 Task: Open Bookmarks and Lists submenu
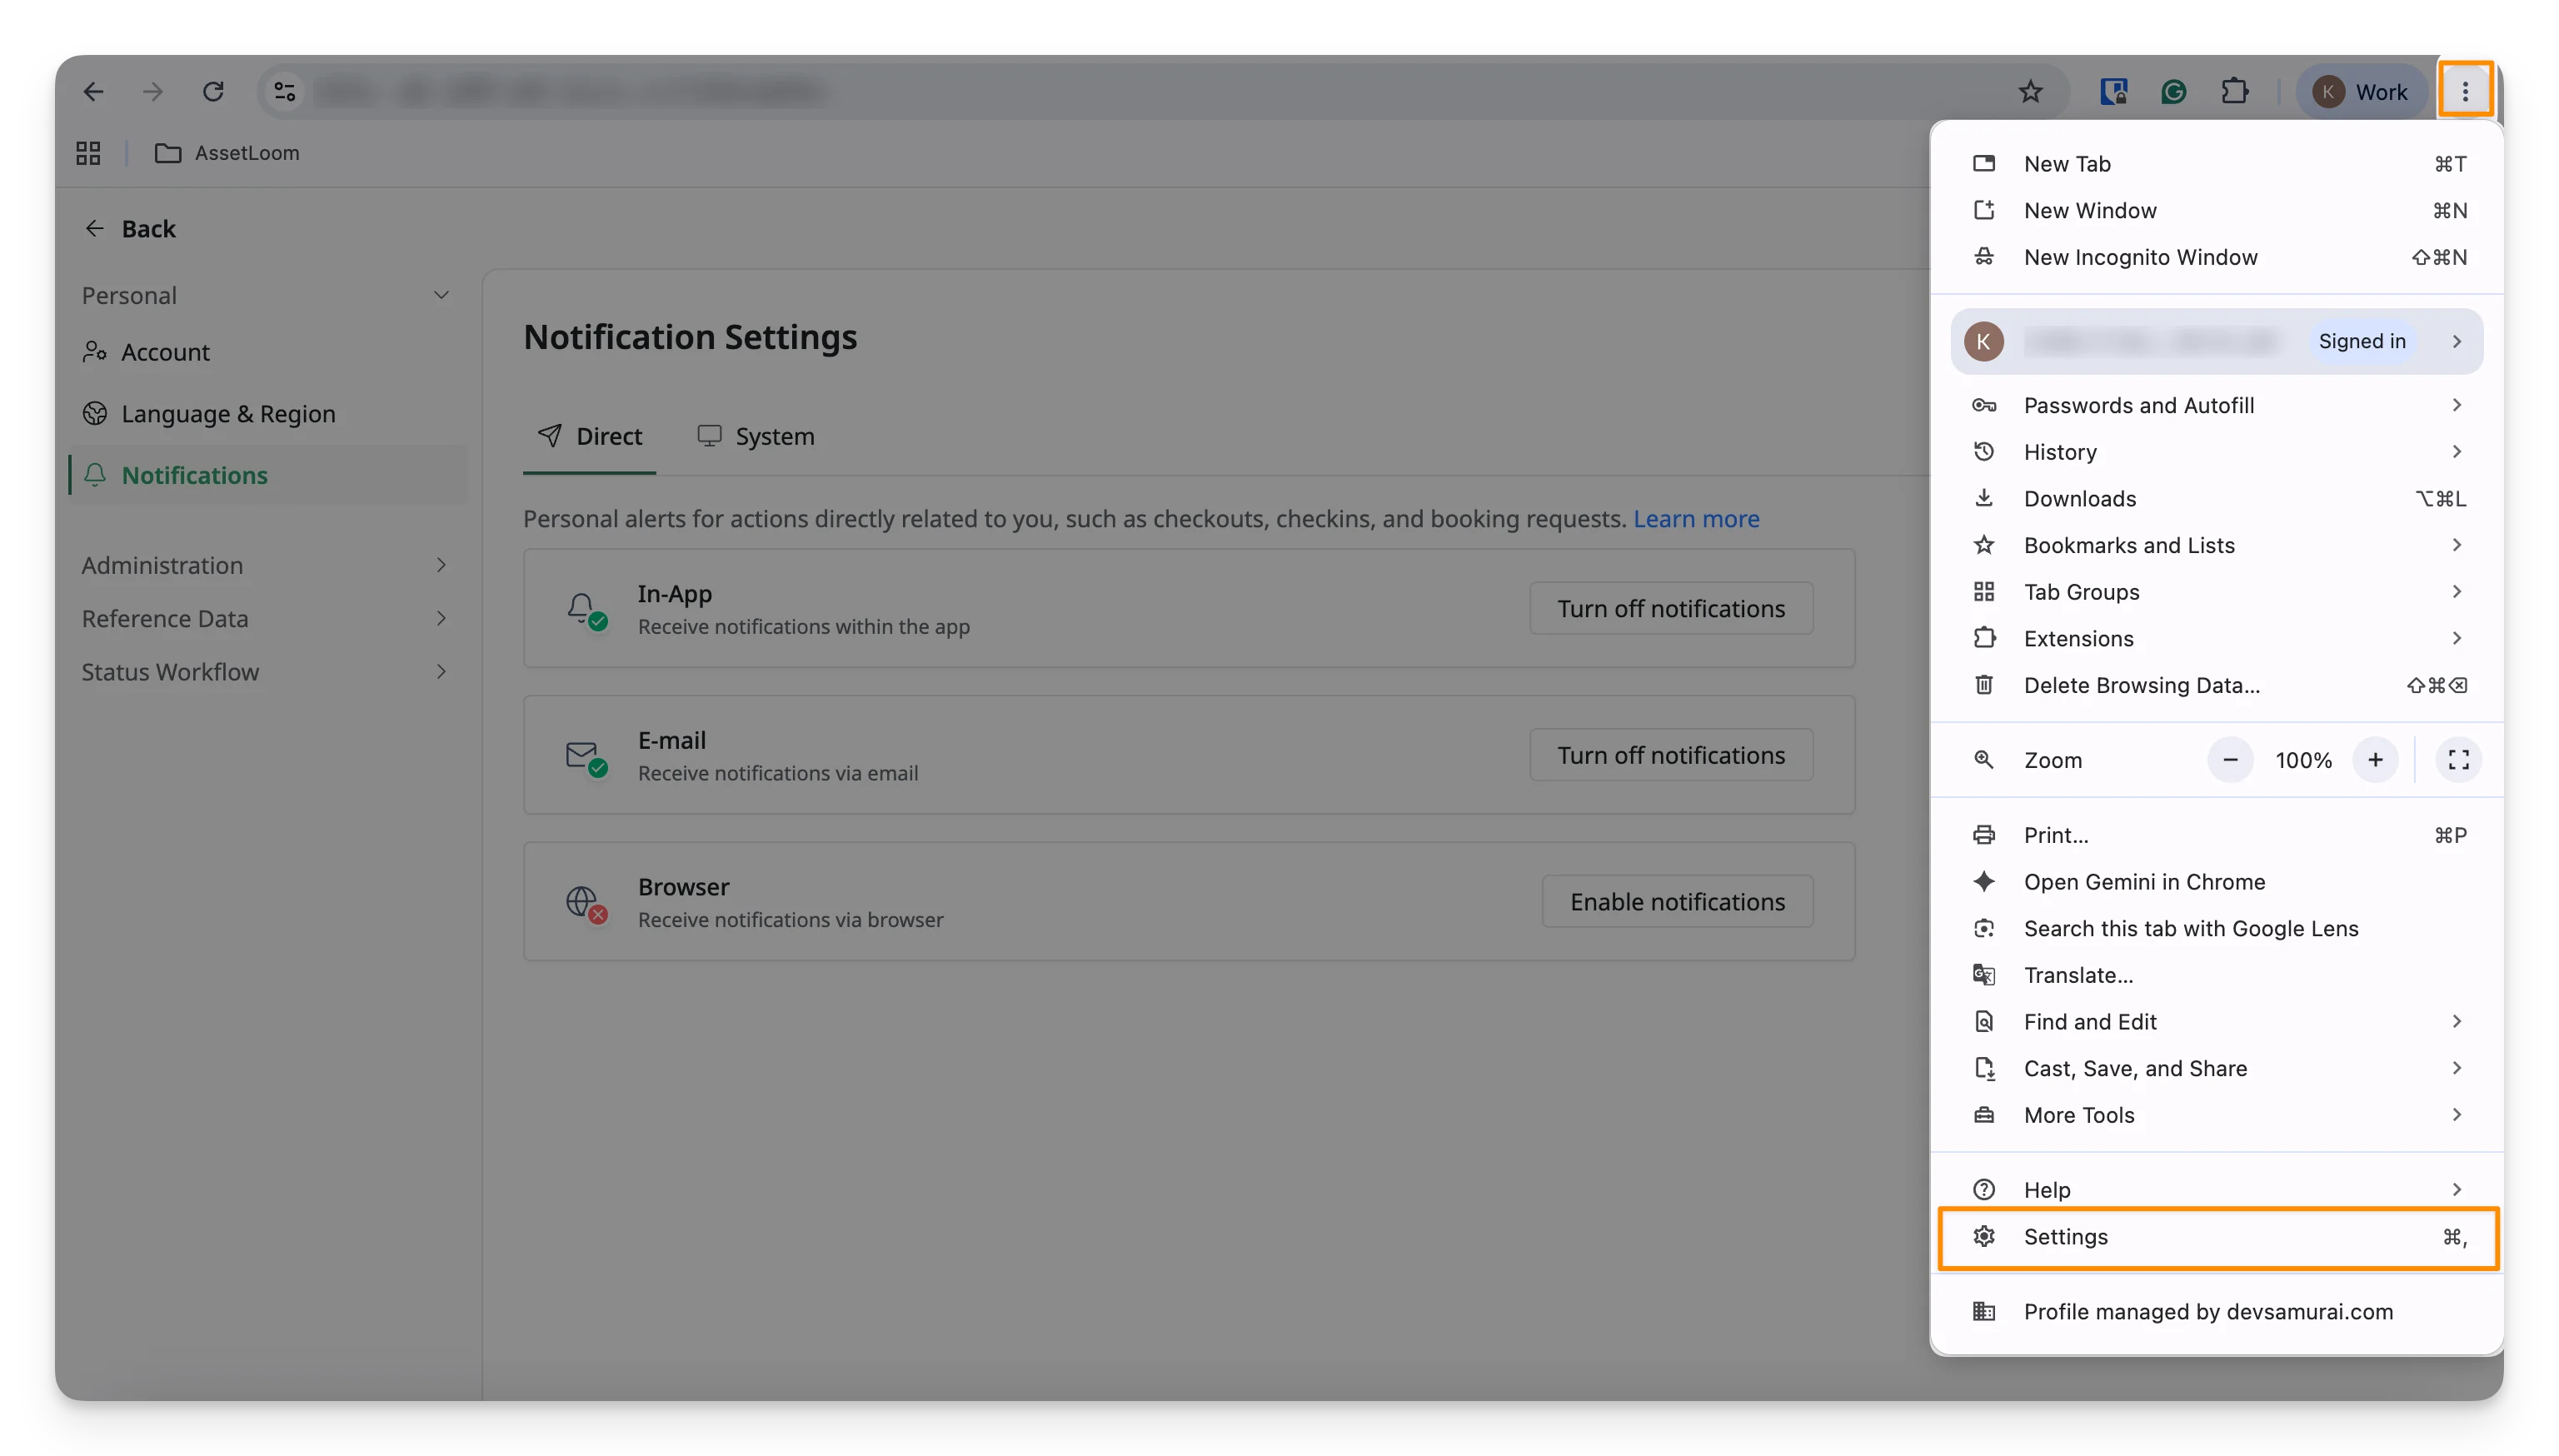2216,545
